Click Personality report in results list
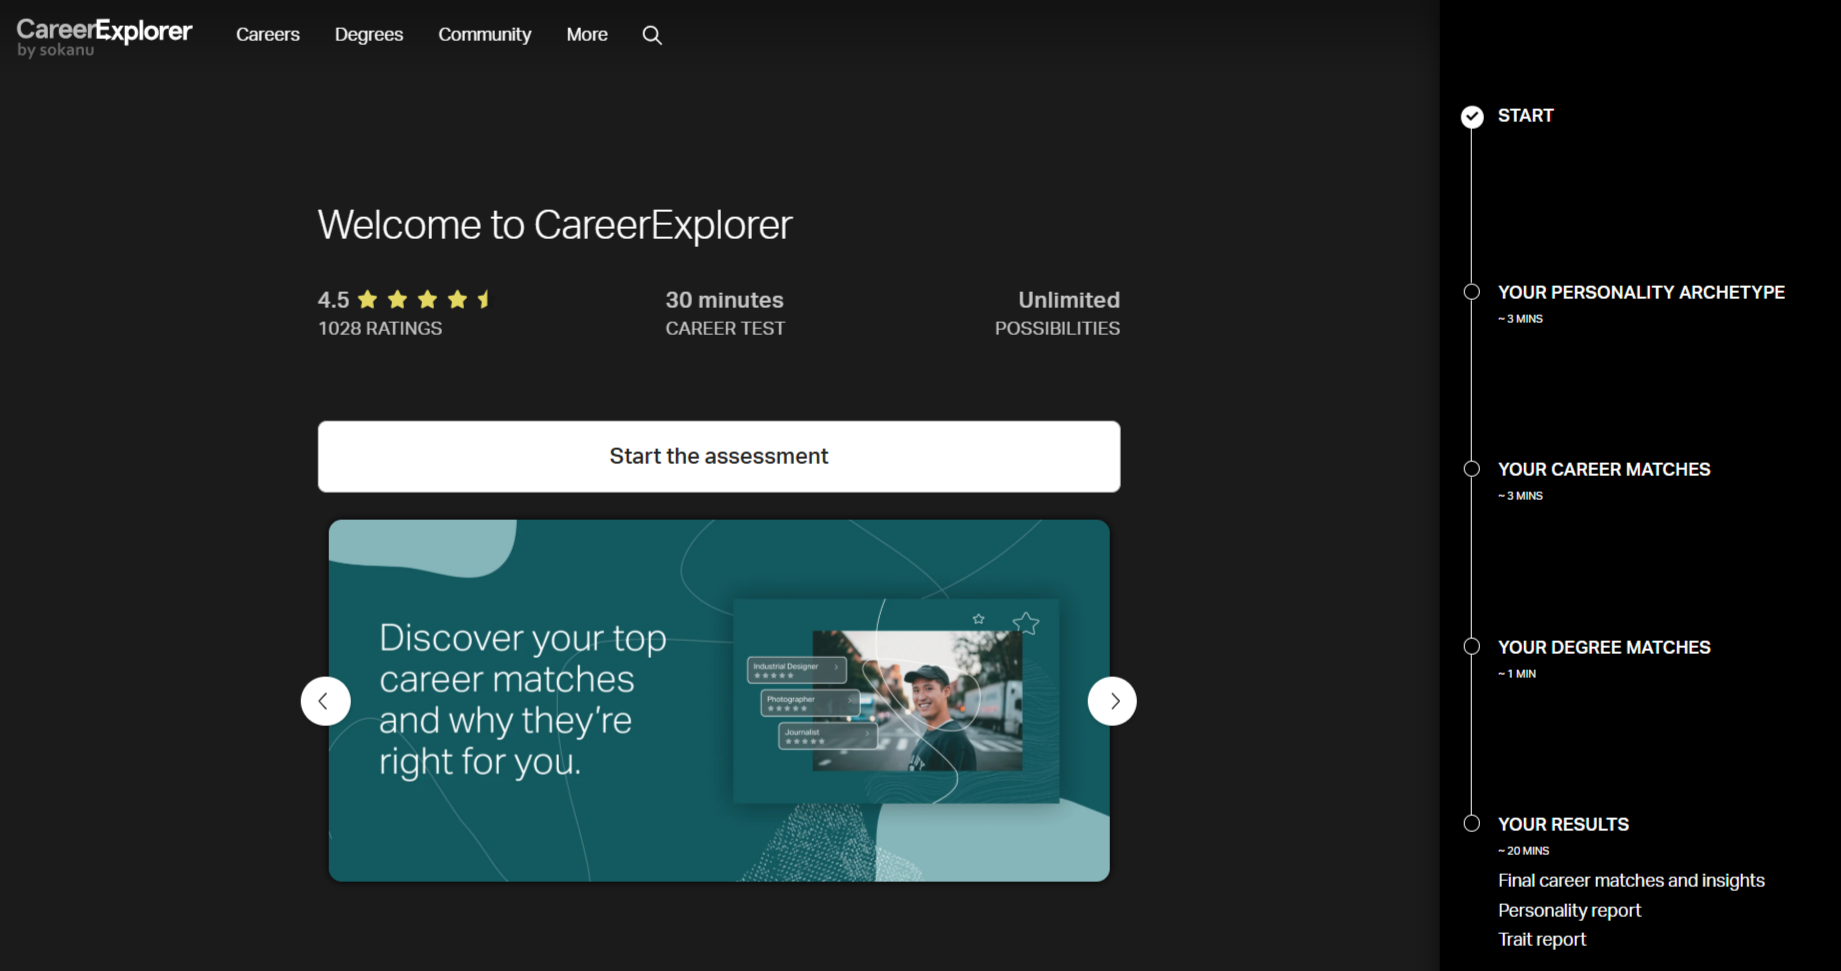1841x971 pixels. pyautogui.click(x=1569, y=911)
